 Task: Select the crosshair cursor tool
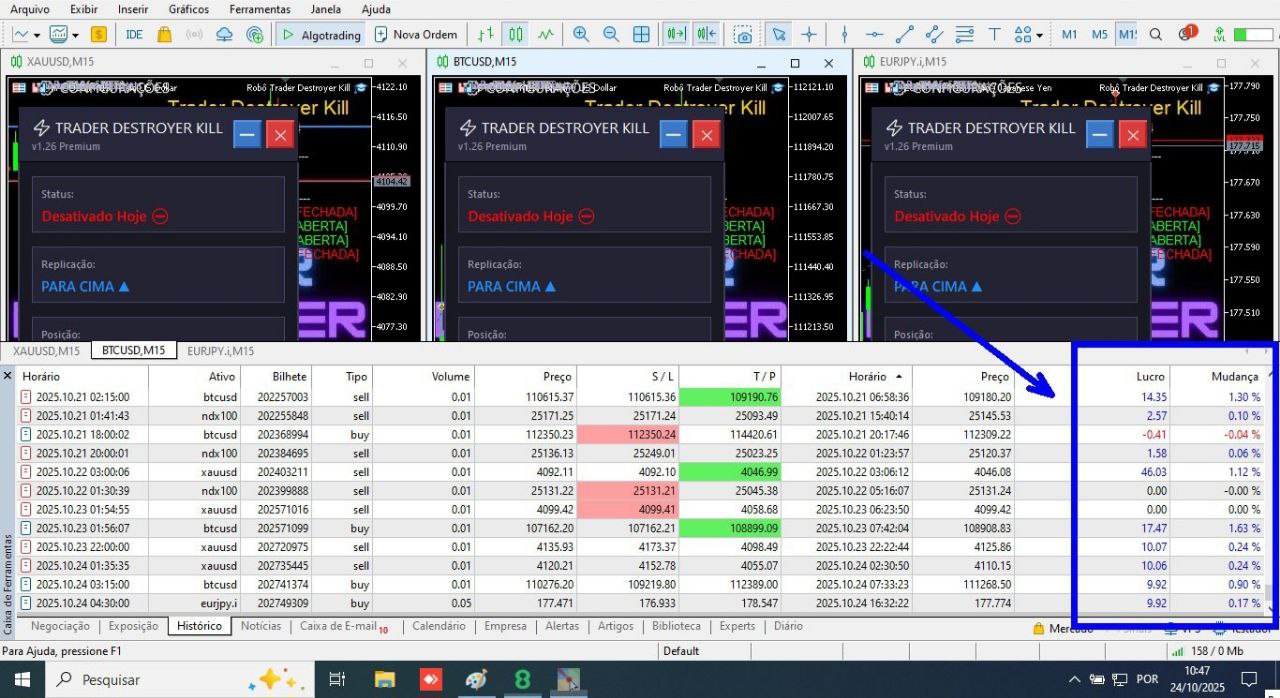coord(809,34)
